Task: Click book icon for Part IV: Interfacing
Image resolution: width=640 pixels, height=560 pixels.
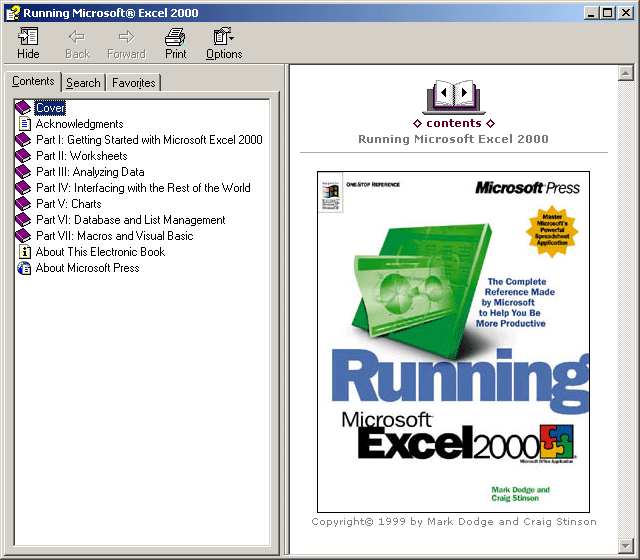Action: point(23,187)
